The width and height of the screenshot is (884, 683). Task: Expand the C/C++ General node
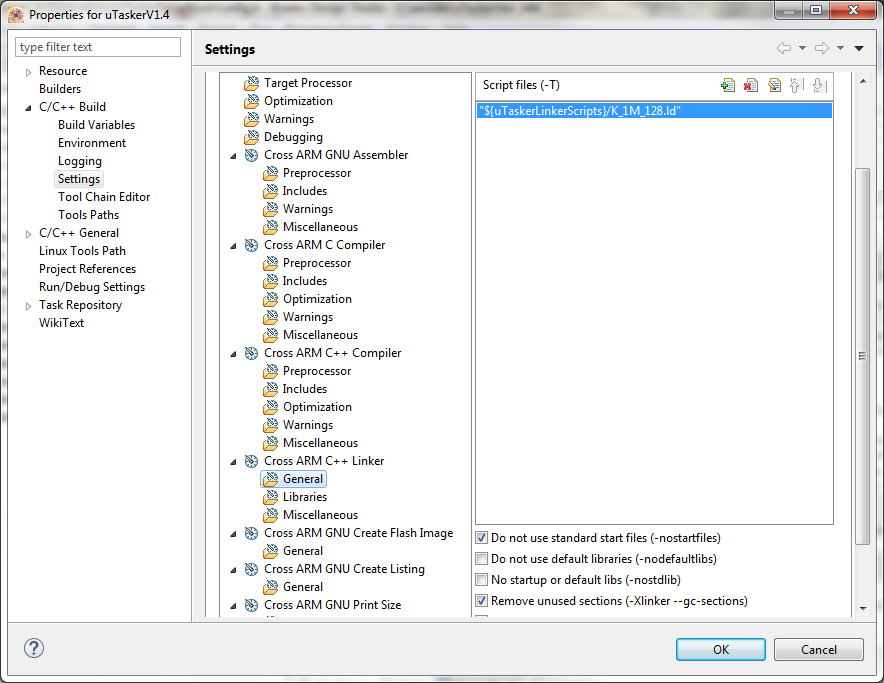pyautogui.click(x=28, y=234)
